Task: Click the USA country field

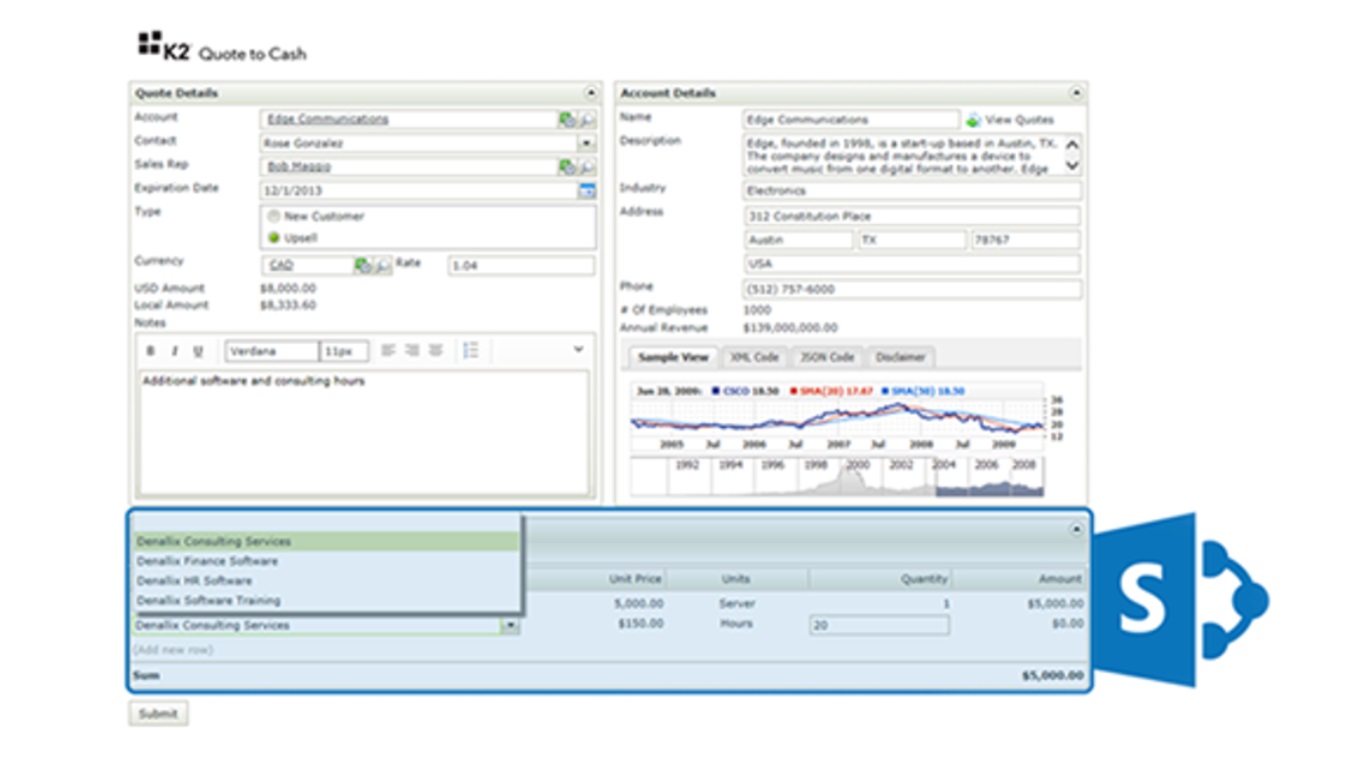Action: (912, 265)
